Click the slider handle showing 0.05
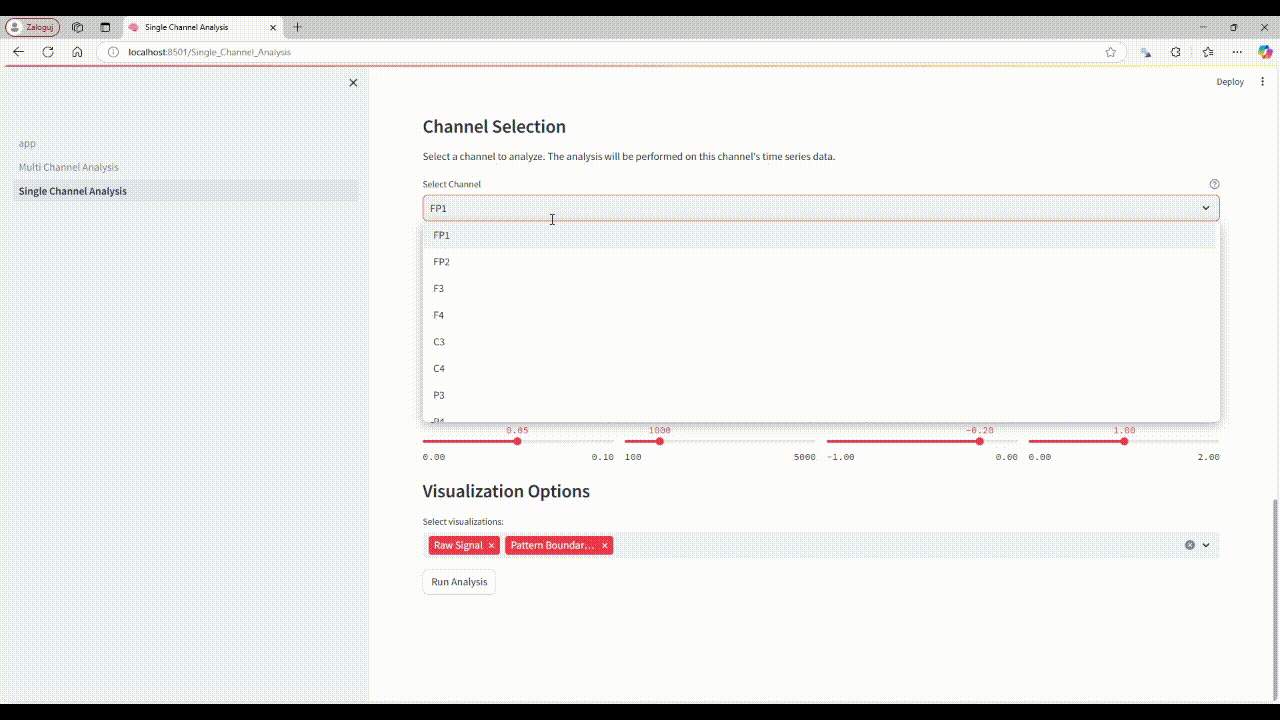 [x=517, y=441]
